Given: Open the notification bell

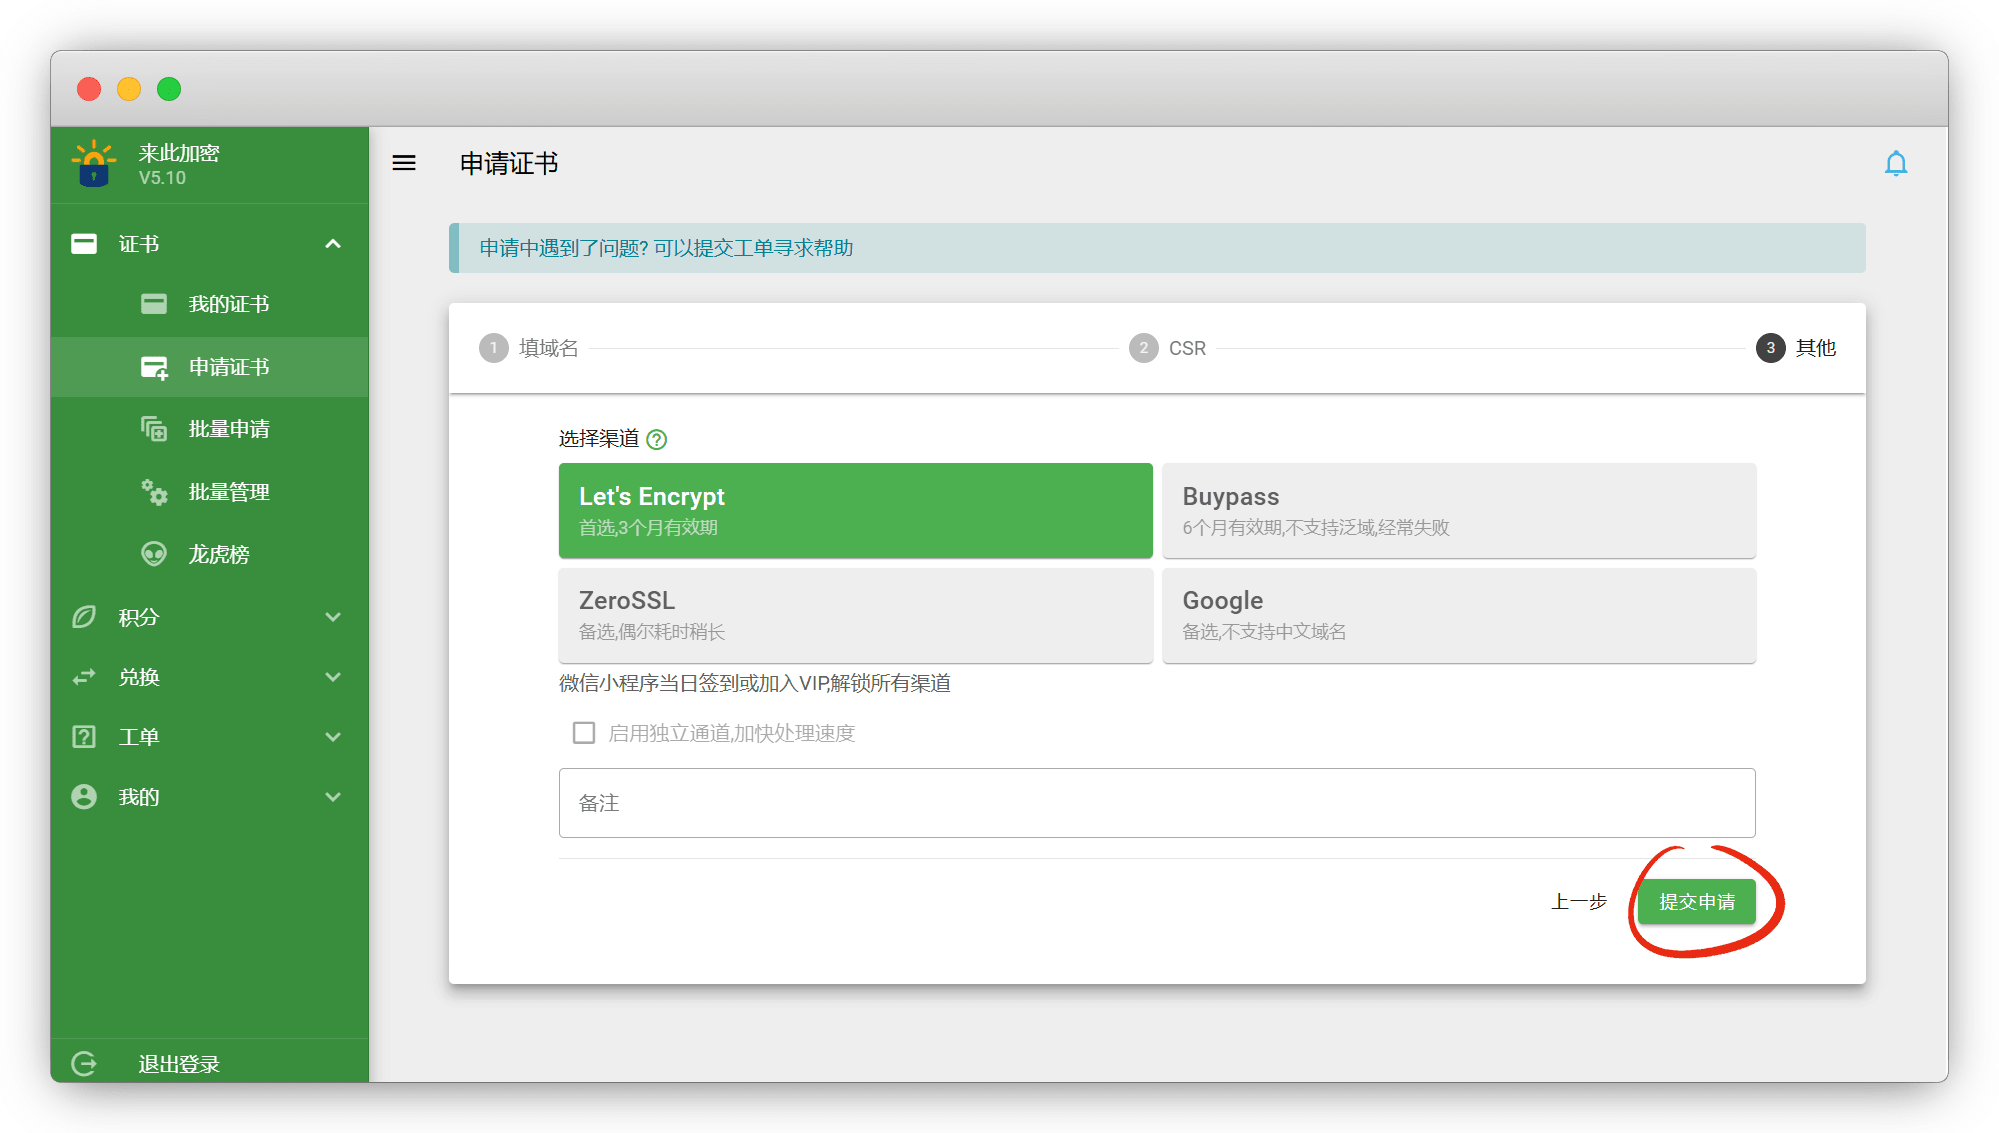Looking at the screenshot, I should tap(1895, 163).
